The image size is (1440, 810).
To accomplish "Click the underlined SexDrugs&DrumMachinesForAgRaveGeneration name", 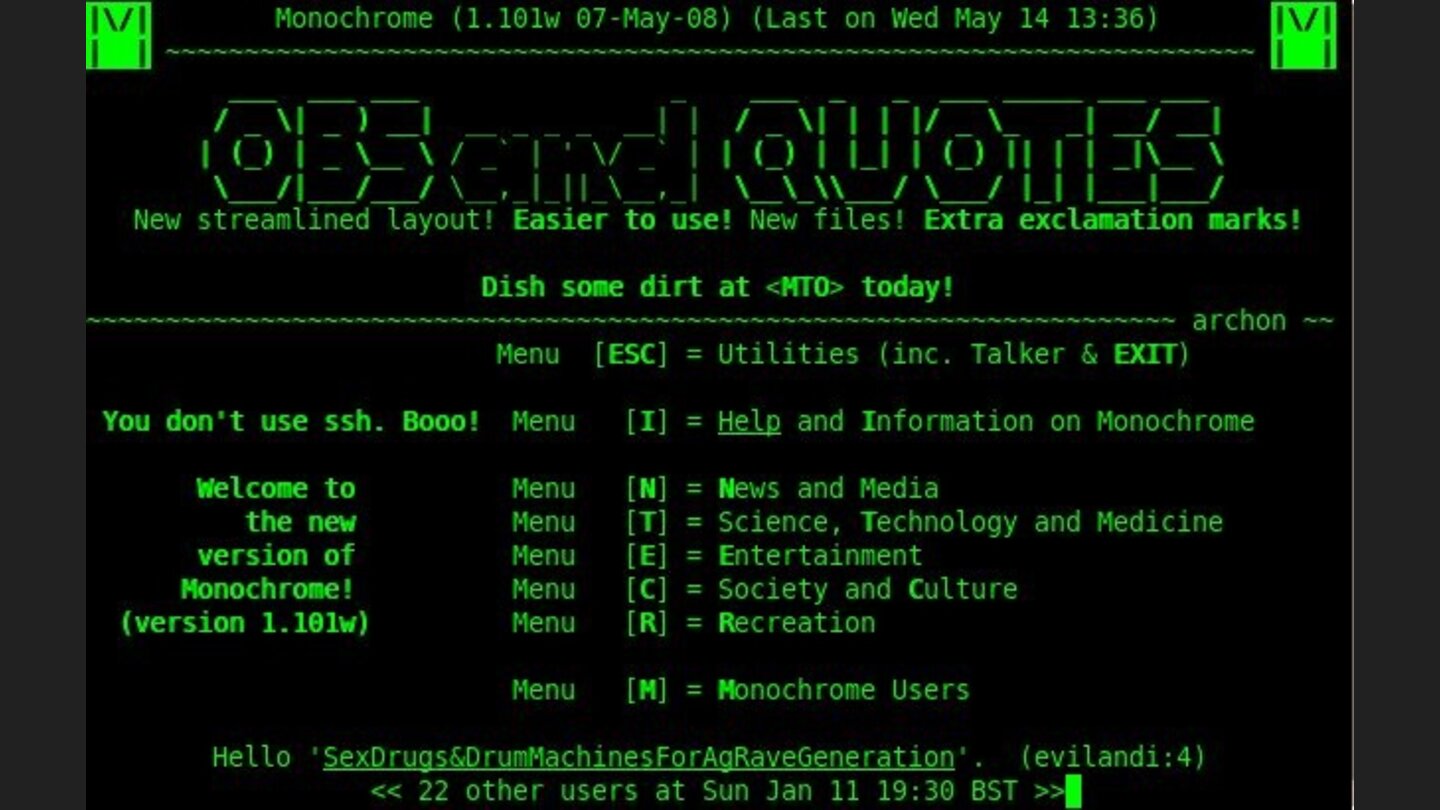I will click(x=639, y=757).
